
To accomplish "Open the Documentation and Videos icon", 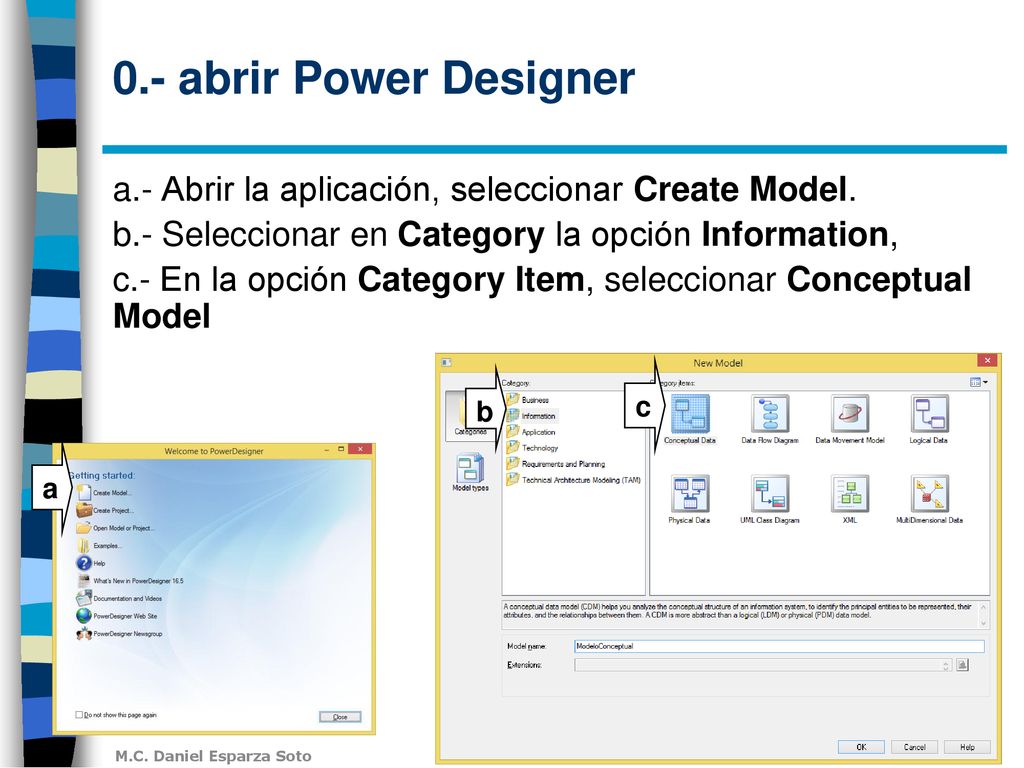I will point(84,598).
